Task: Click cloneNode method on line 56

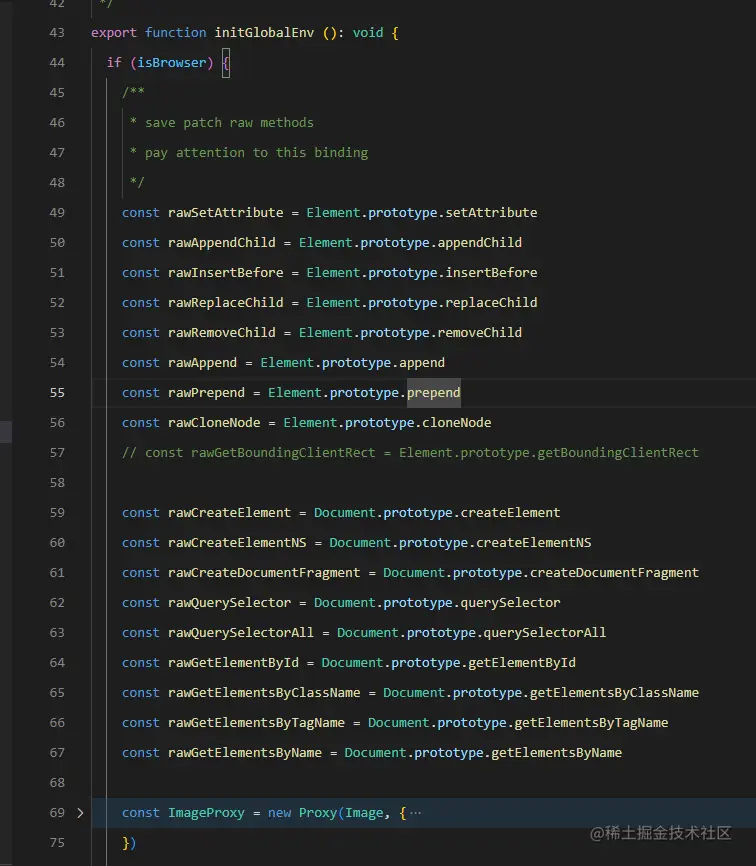Action: [x=456, y=423]
